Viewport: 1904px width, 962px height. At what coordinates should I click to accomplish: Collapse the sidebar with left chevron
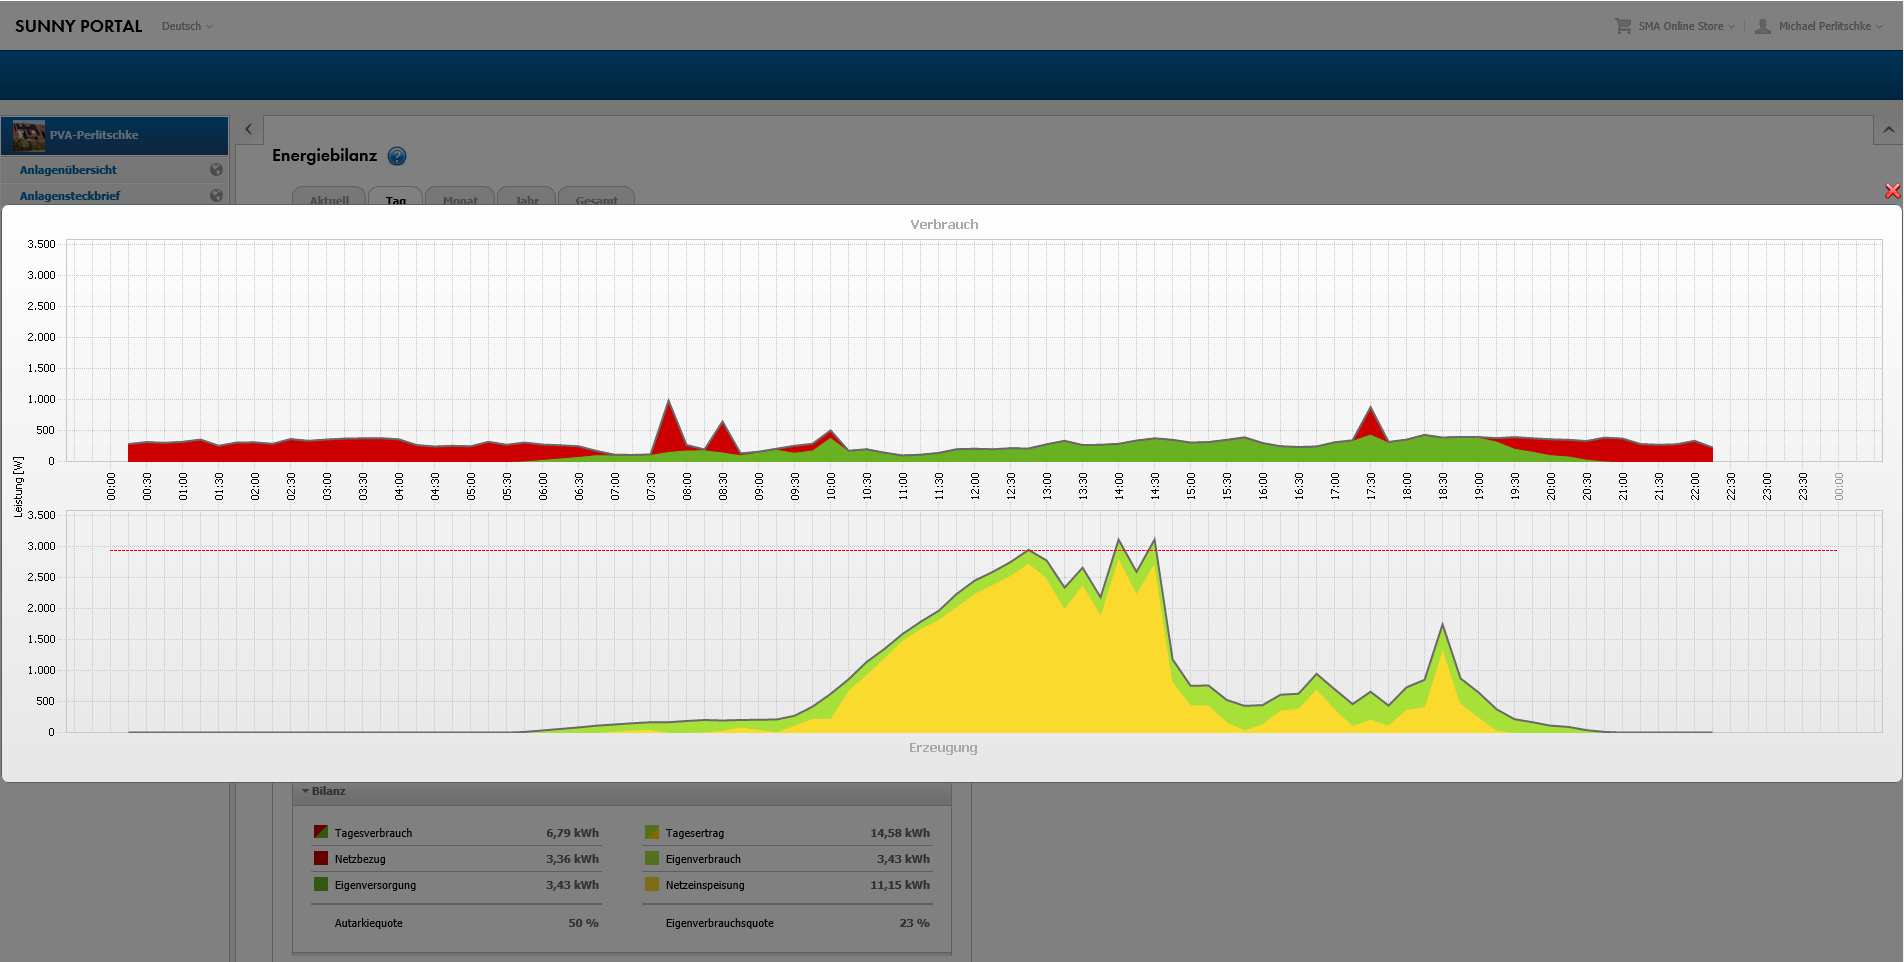(249, 129)
